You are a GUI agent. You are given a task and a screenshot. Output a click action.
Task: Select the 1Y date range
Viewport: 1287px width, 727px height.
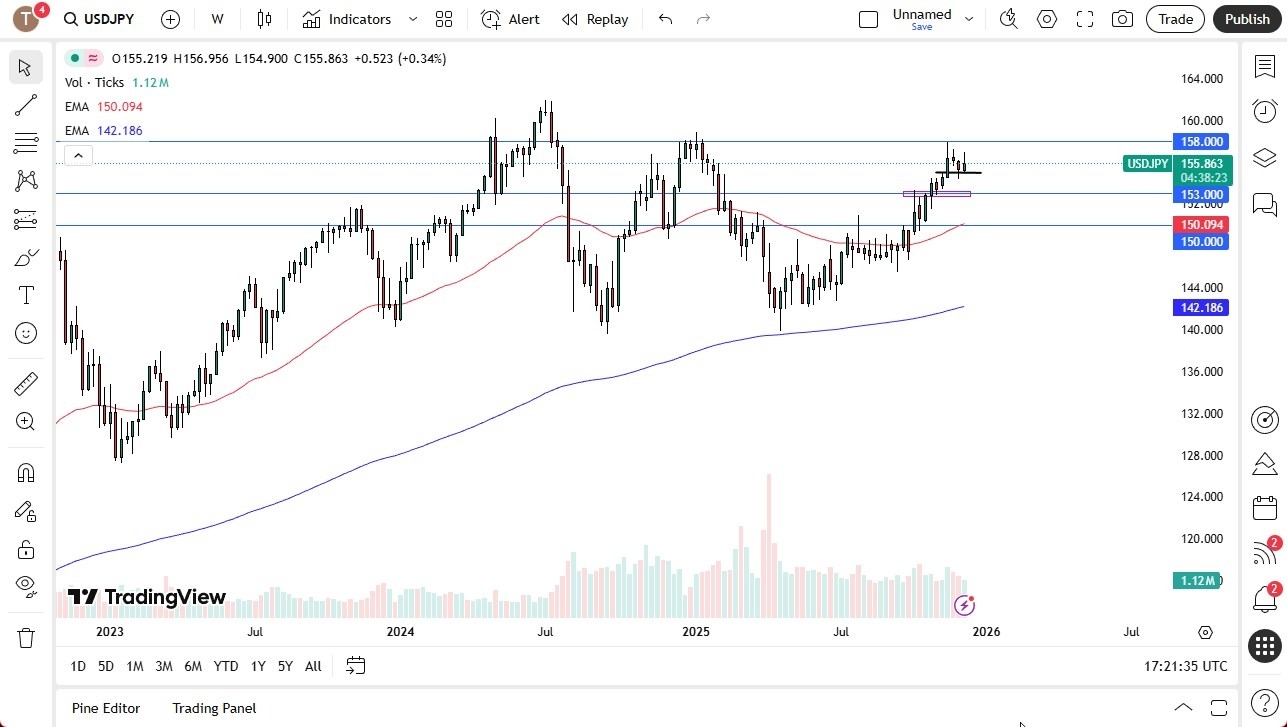[257, 666]
